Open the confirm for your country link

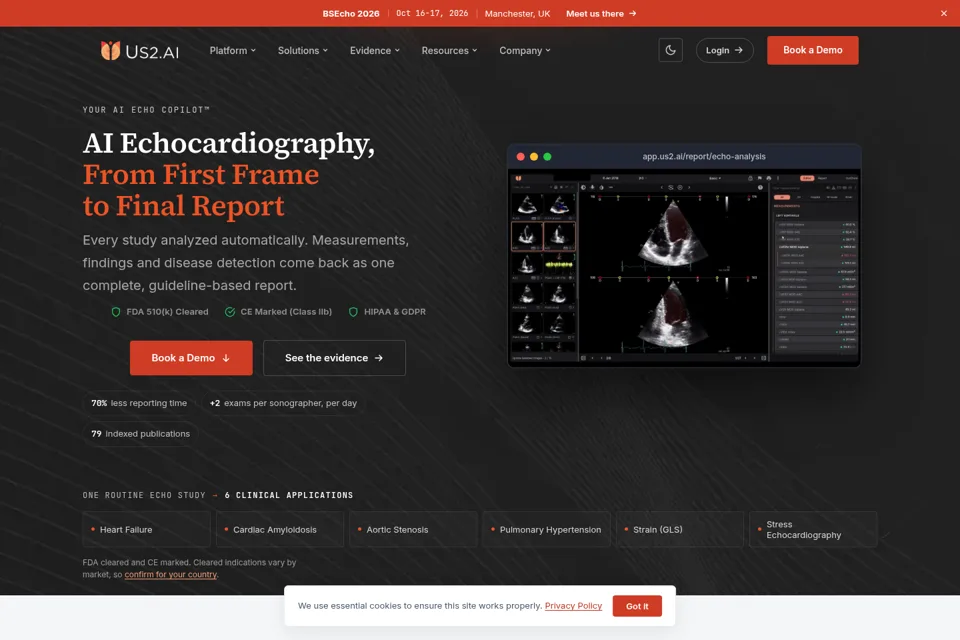click(x=170, y=574)
